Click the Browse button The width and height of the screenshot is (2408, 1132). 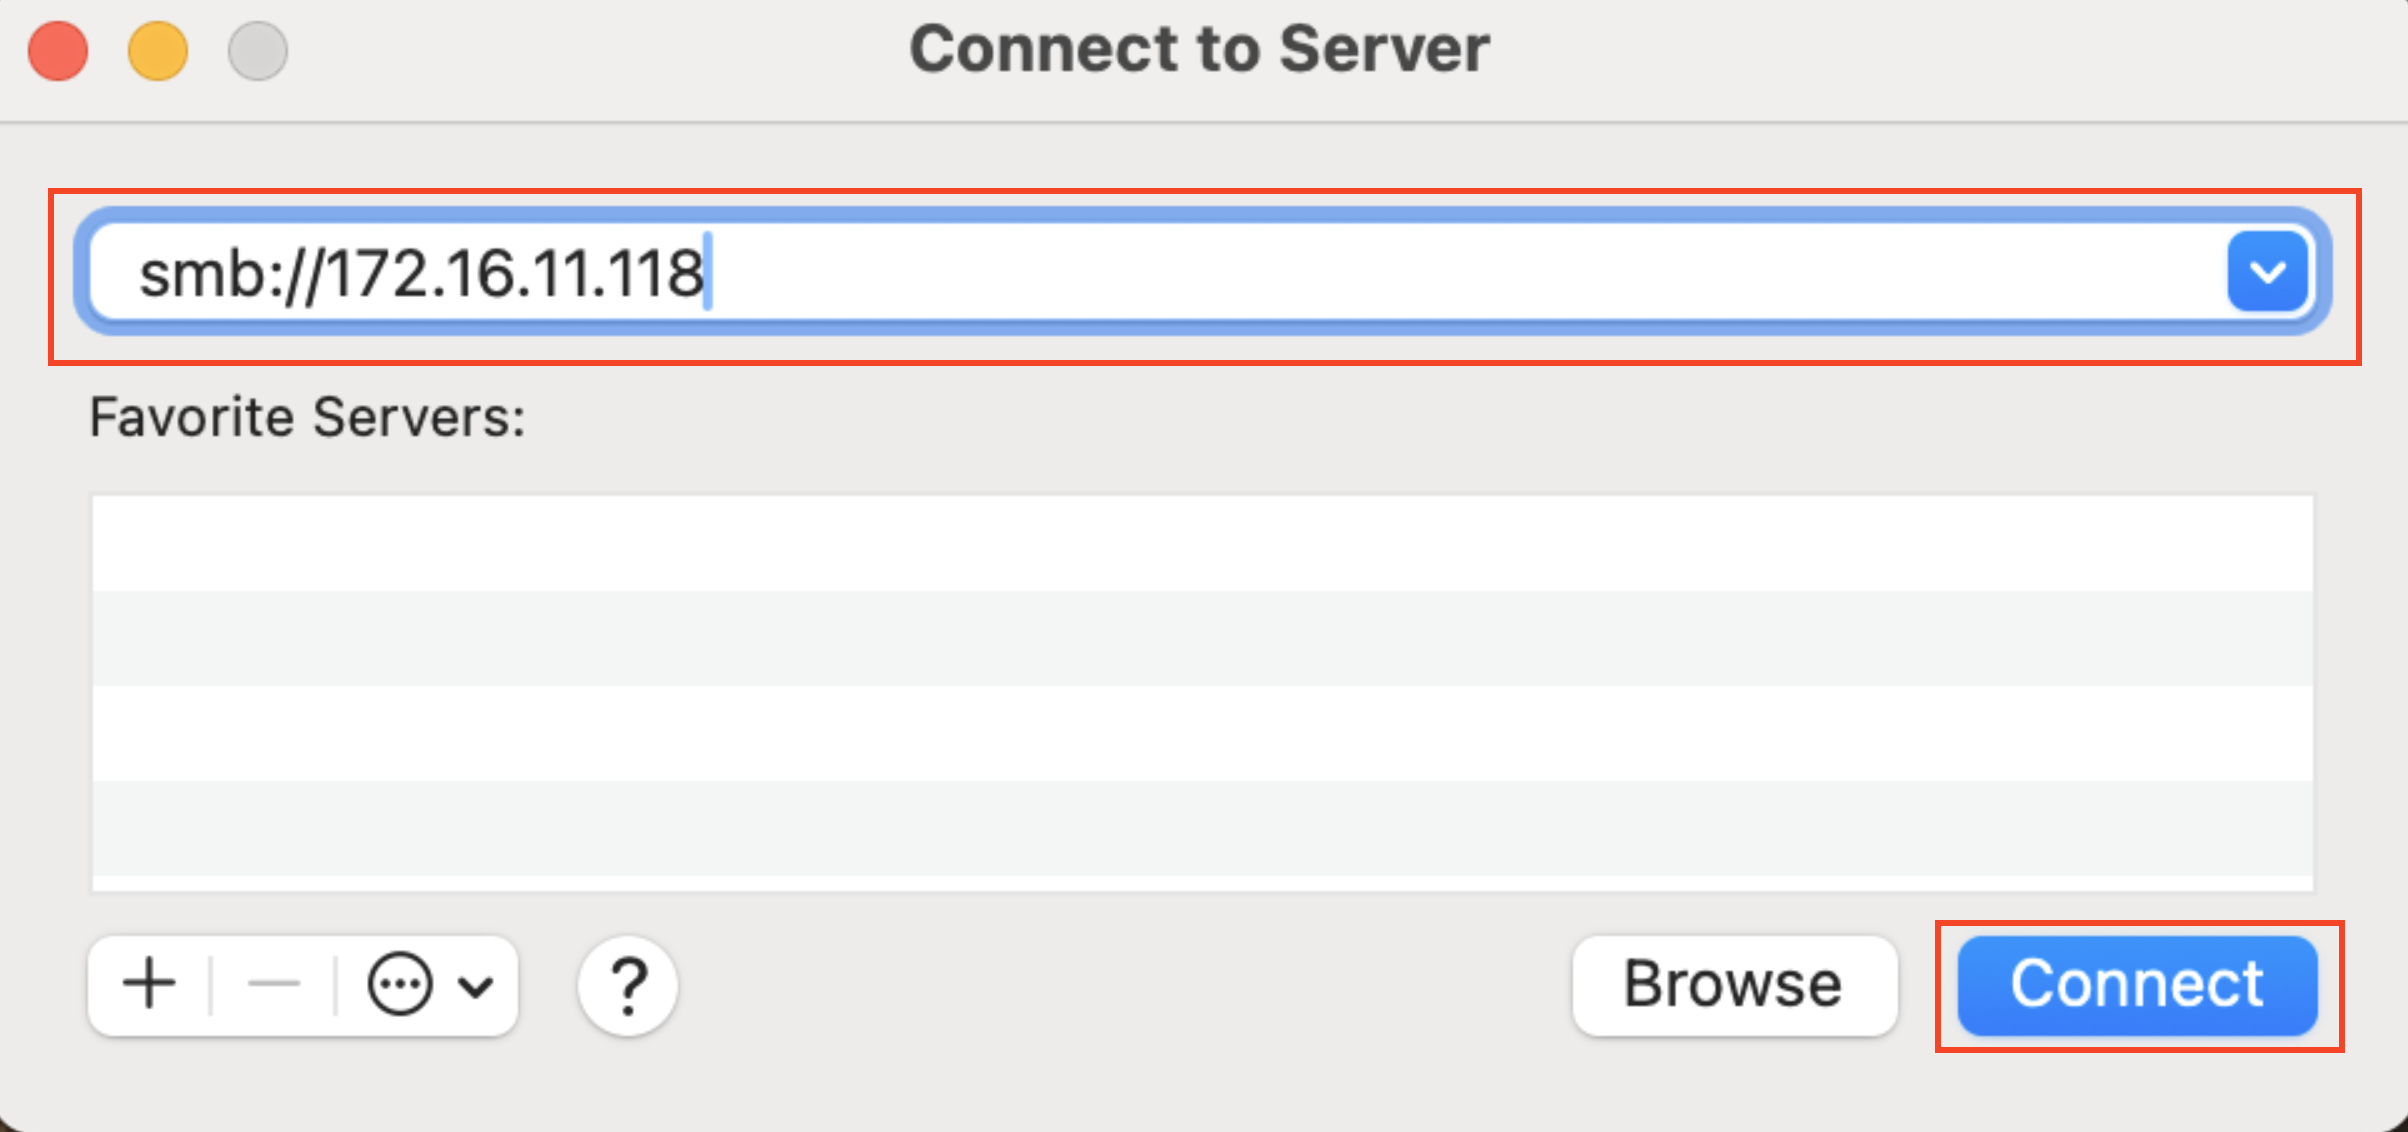[1733, 985]
